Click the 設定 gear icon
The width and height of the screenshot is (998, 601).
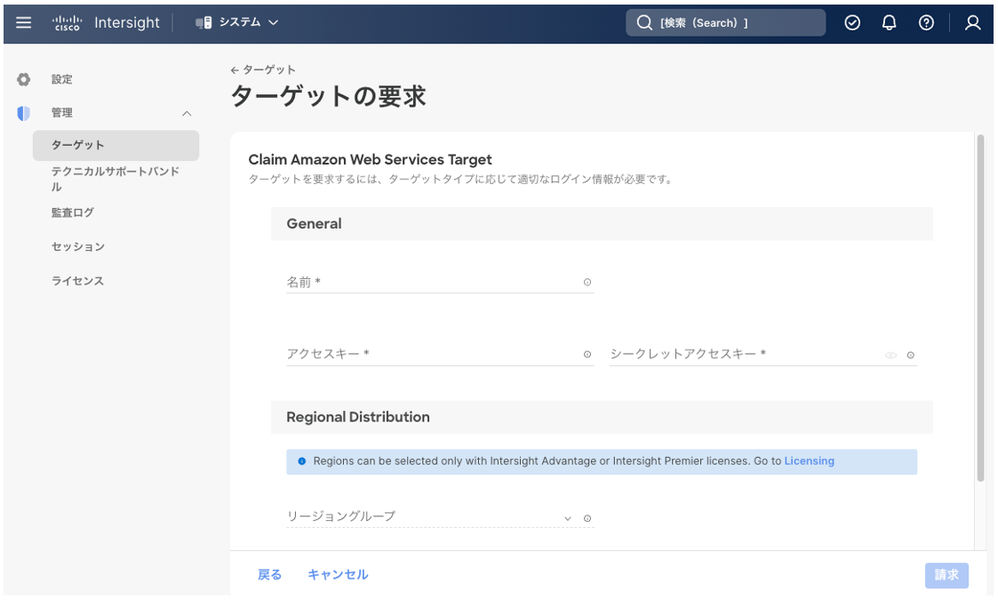[x=24, y=80]
